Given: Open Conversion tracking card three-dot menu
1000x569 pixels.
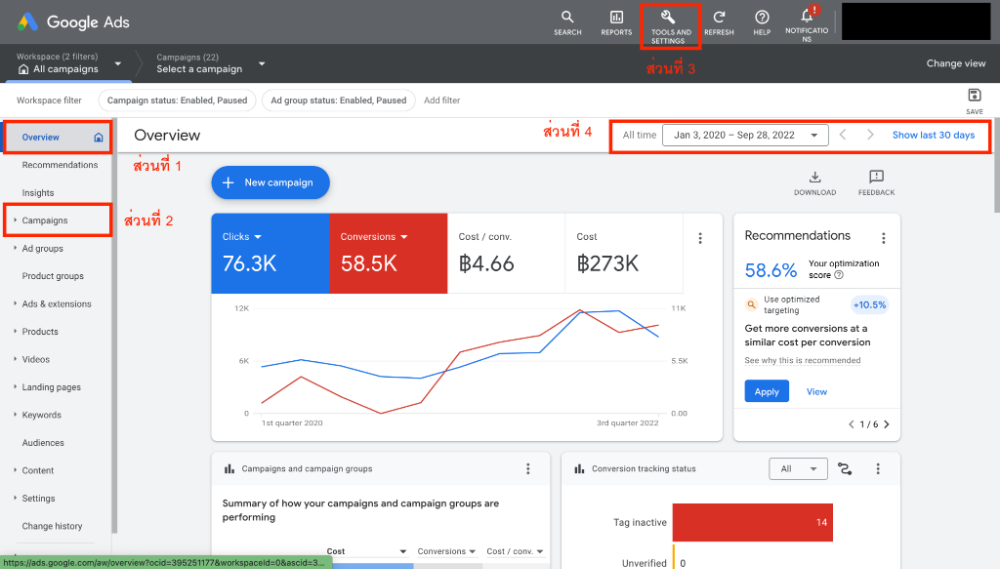Looking at the screenshot, I should pyautogui.click(x=878, y=469).
